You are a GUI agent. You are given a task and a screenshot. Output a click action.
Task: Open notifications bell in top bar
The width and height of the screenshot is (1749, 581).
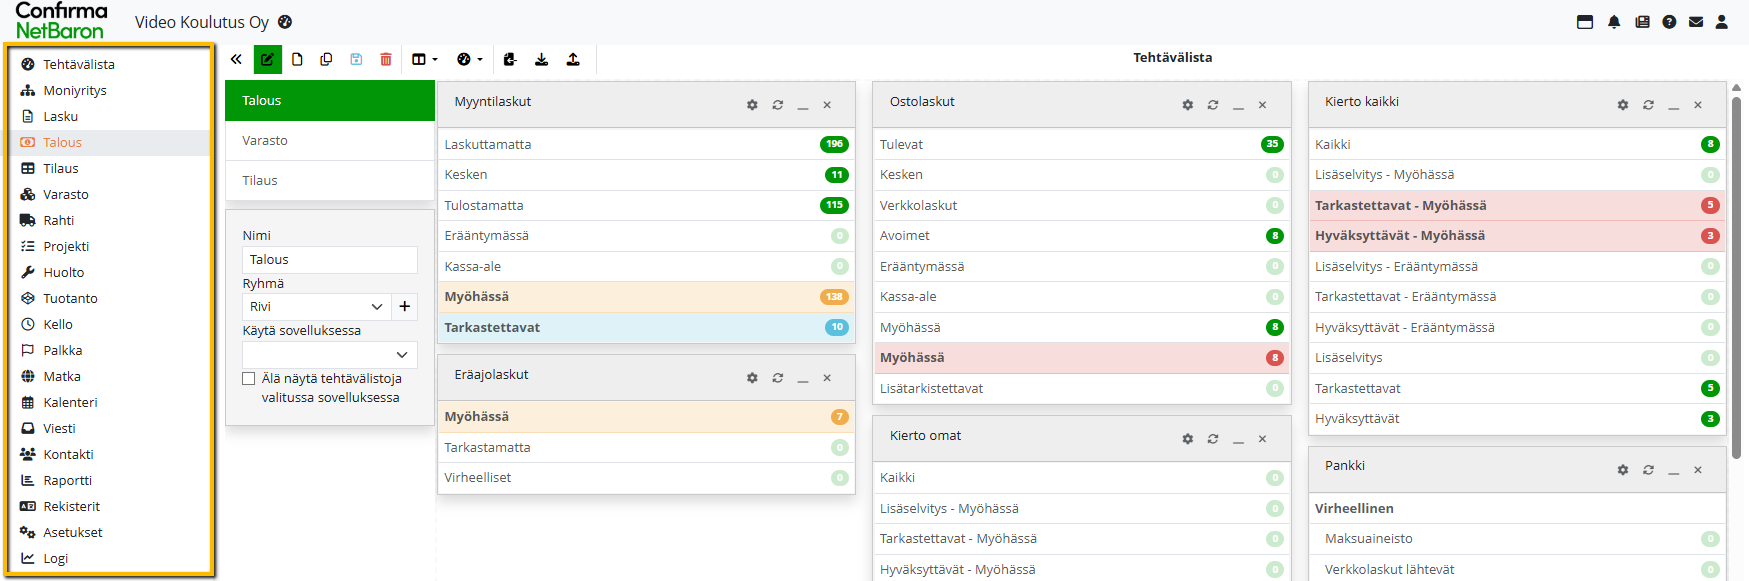[1614, 22]
